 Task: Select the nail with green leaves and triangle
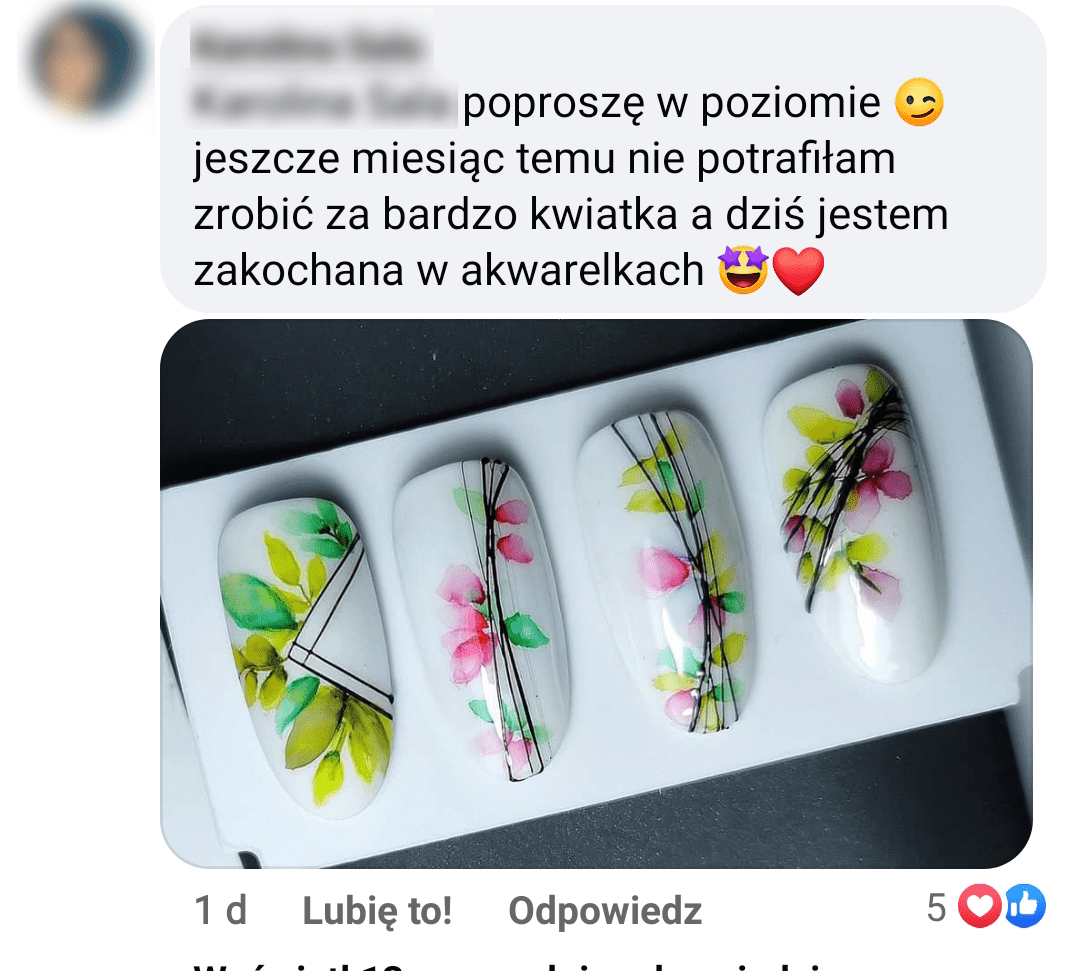point(306,654)
